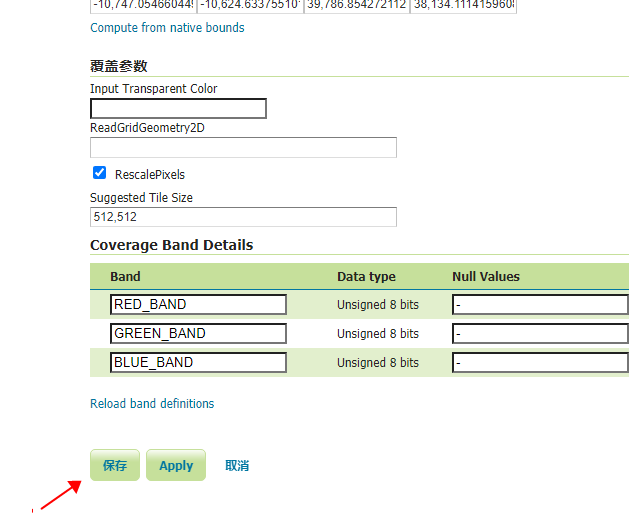
Task: Click the ReadGridGeometry2D label
Action: [147, 128]
